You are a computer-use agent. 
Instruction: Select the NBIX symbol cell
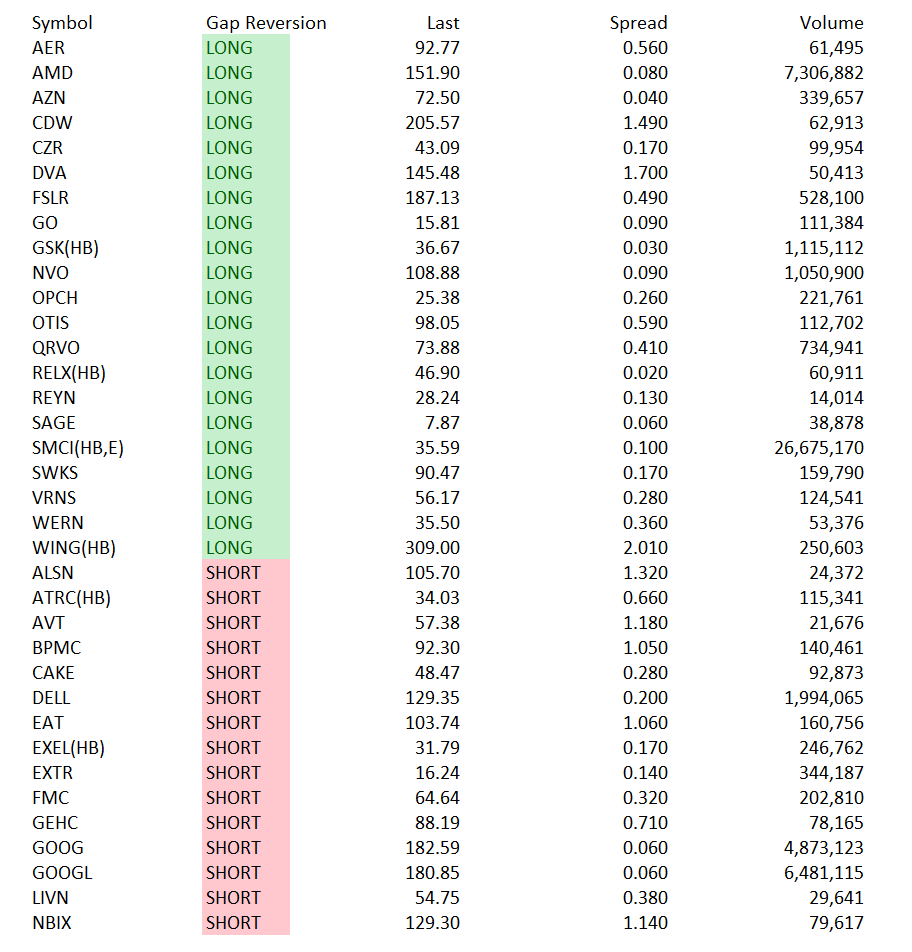[x=52, y=923]
